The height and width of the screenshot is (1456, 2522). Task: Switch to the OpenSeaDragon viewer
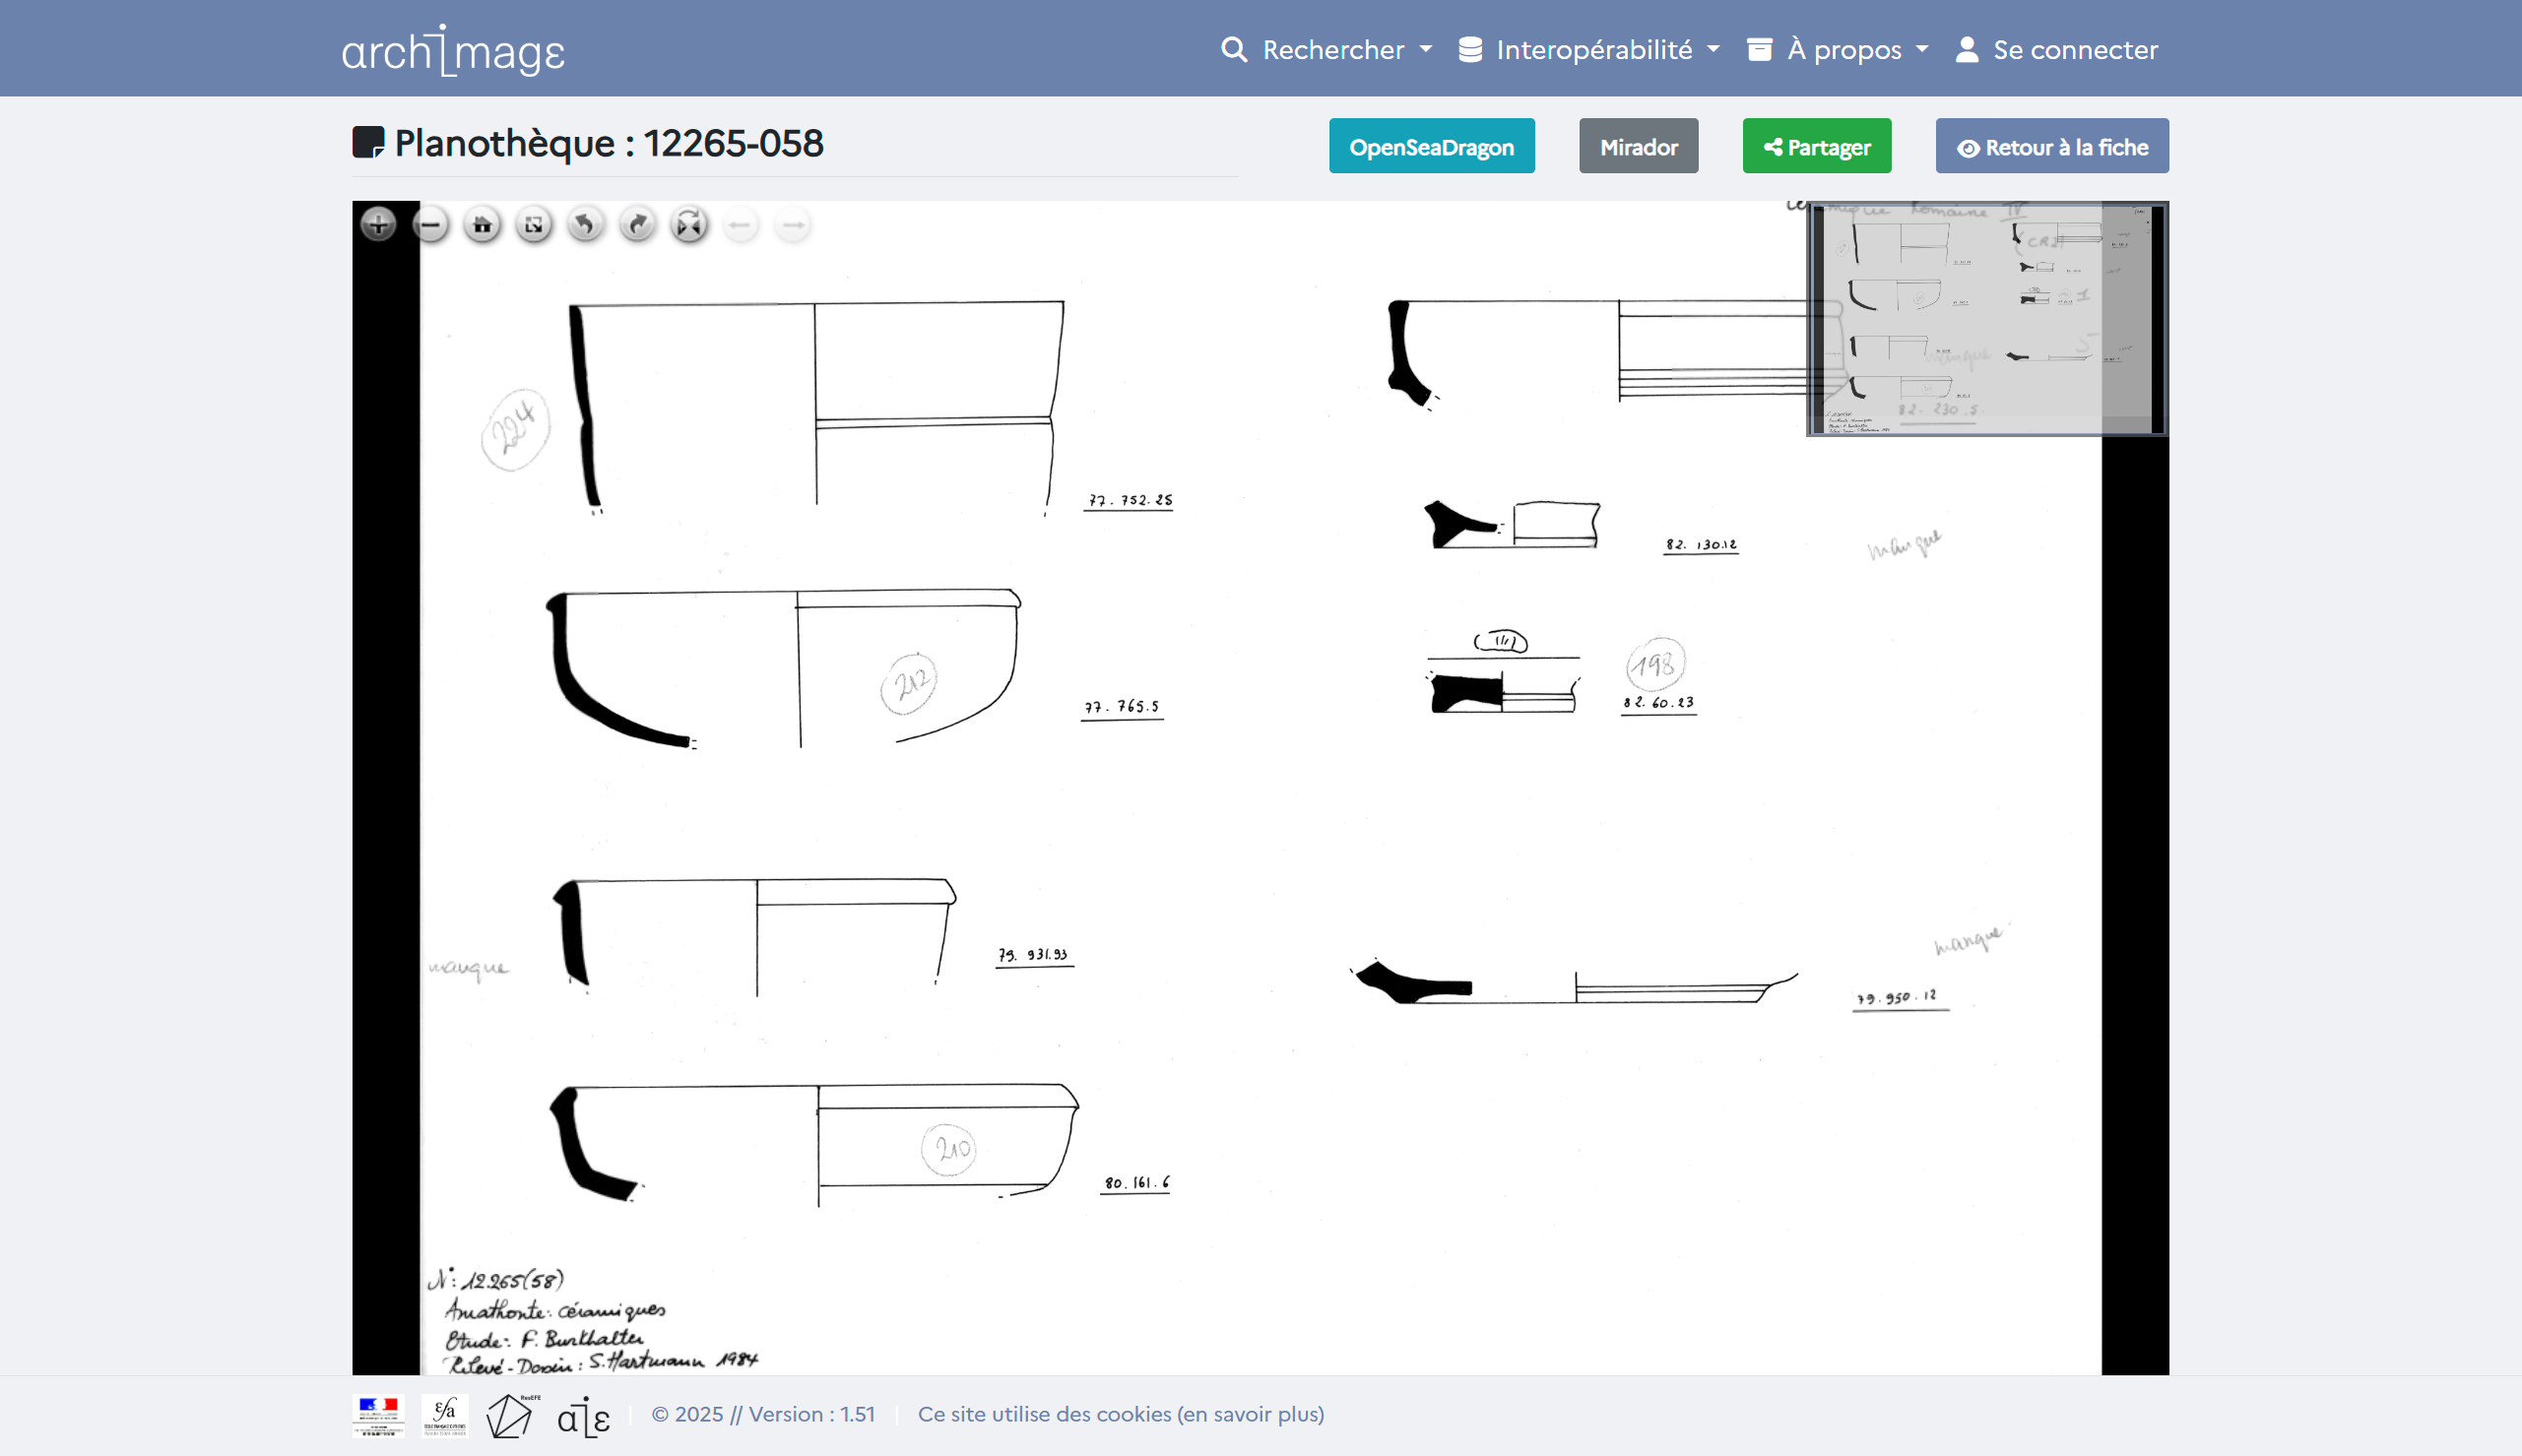pyautogui.click(x=1431, y=147)
